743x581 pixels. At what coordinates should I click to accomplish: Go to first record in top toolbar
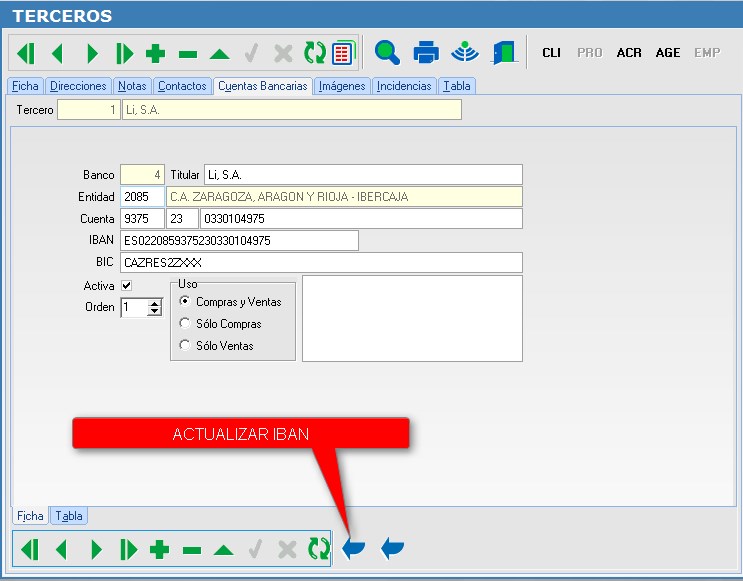point(26,53)
